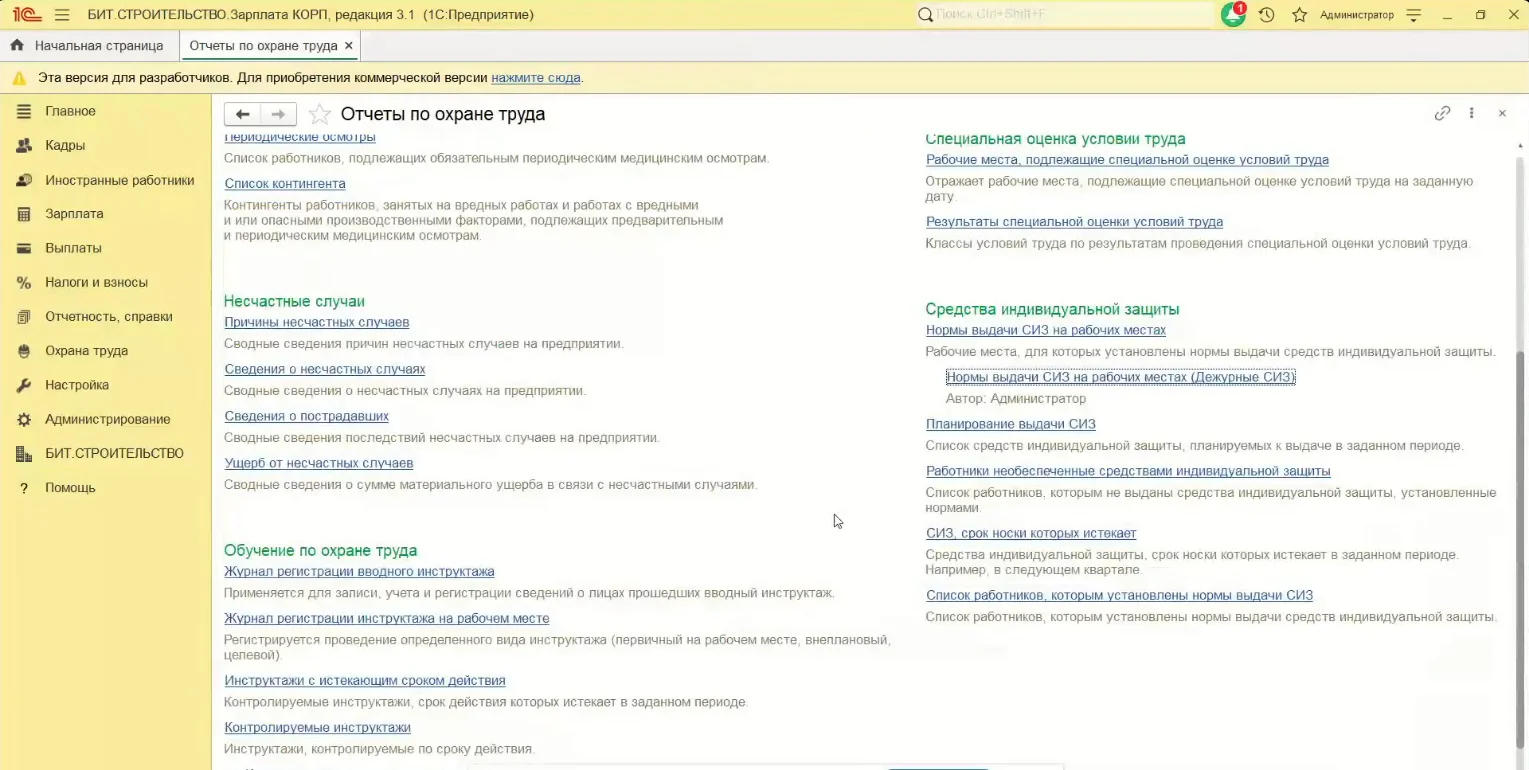The image size is (1529, 770).
Task: Open СИЗ, срок носки которых истекает
Action: pos(1031,533)
